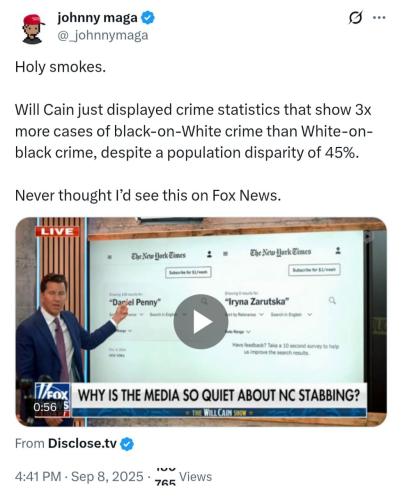Open johnny maga's profile avatar

32,29
